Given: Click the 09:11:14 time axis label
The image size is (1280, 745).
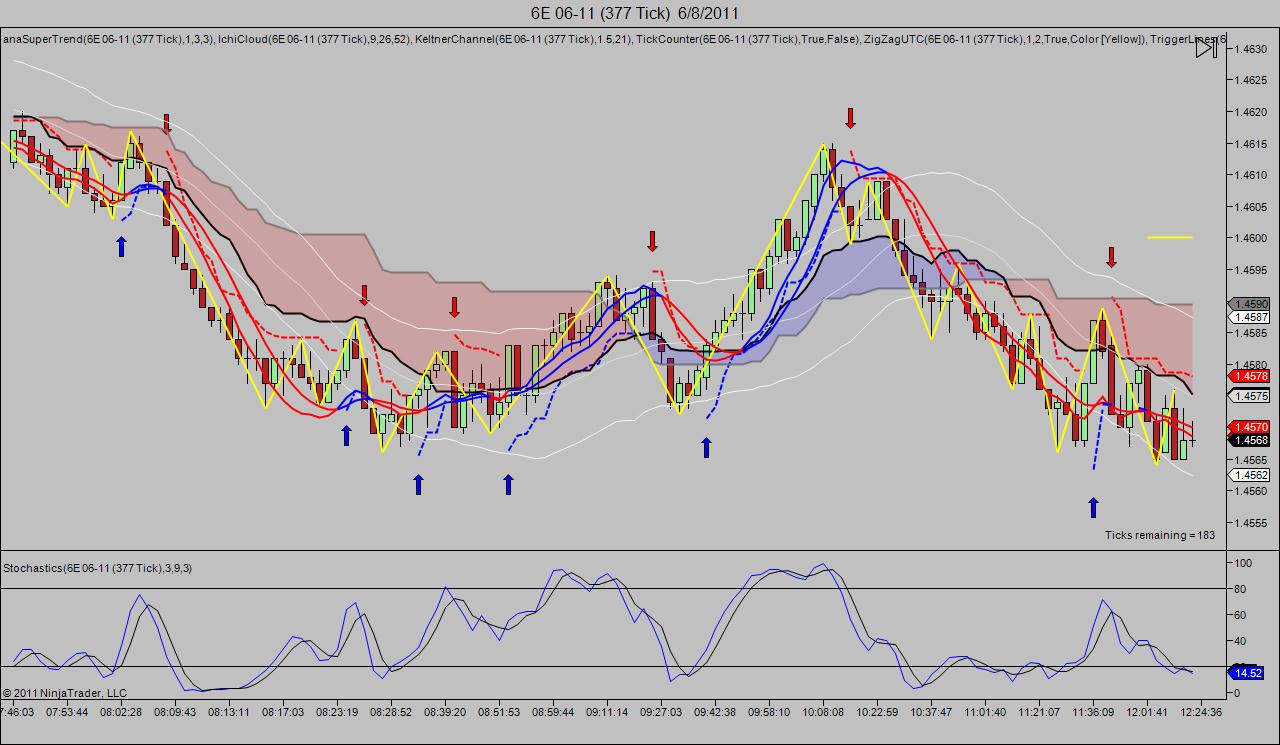Looking at the screenshot, I should click(x=607, y=713).
